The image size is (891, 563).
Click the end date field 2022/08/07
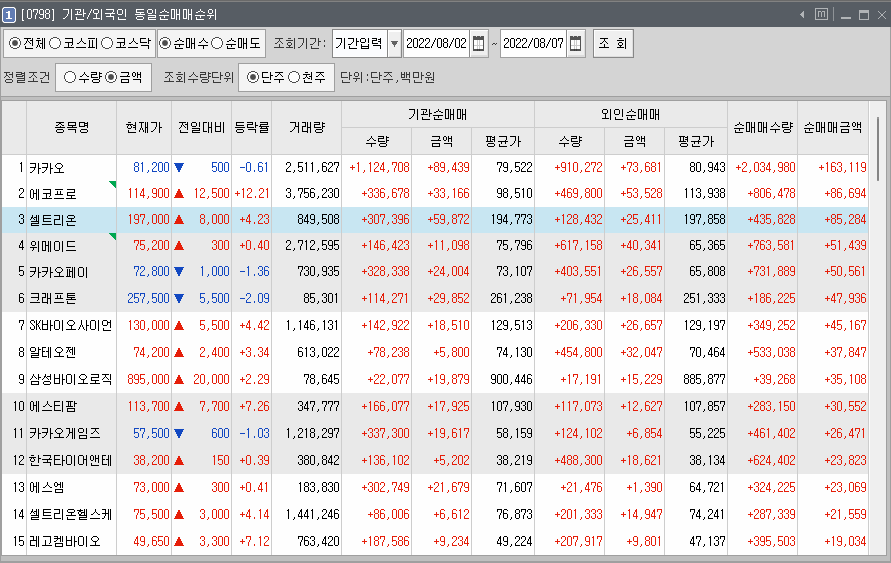click(534, 44)
